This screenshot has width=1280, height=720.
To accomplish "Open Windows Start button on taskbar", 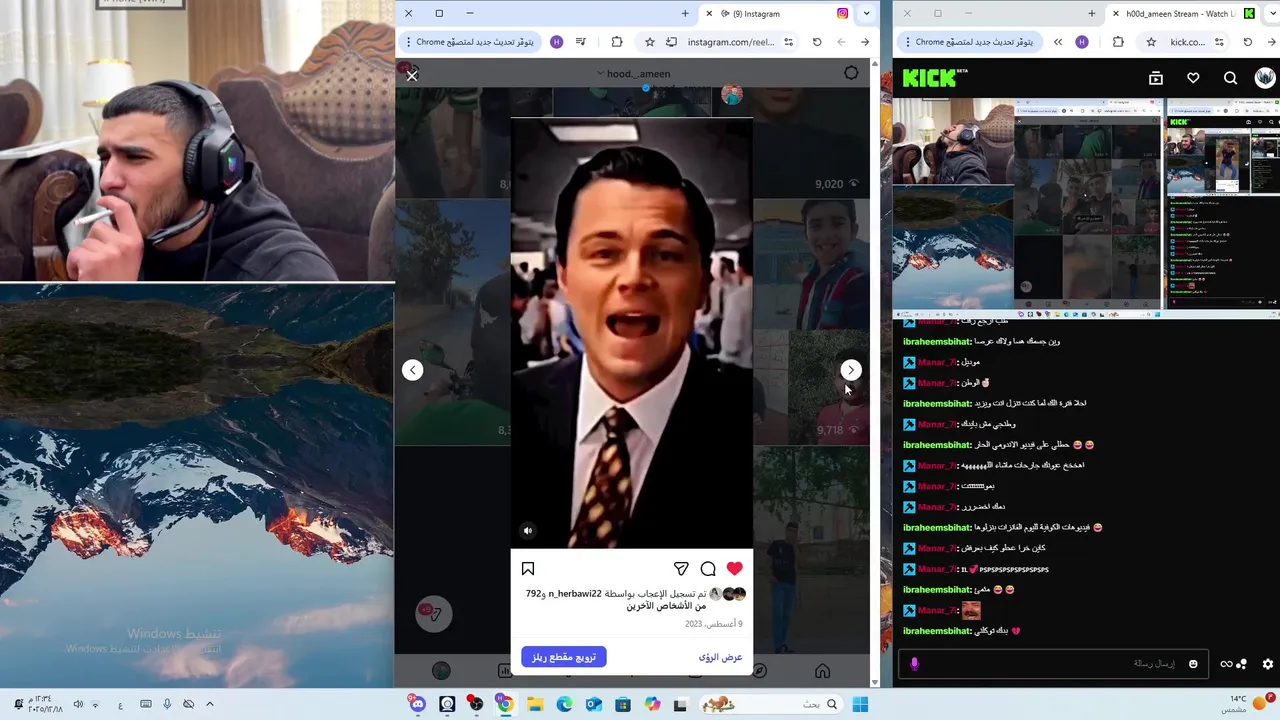I will (860, 704).
